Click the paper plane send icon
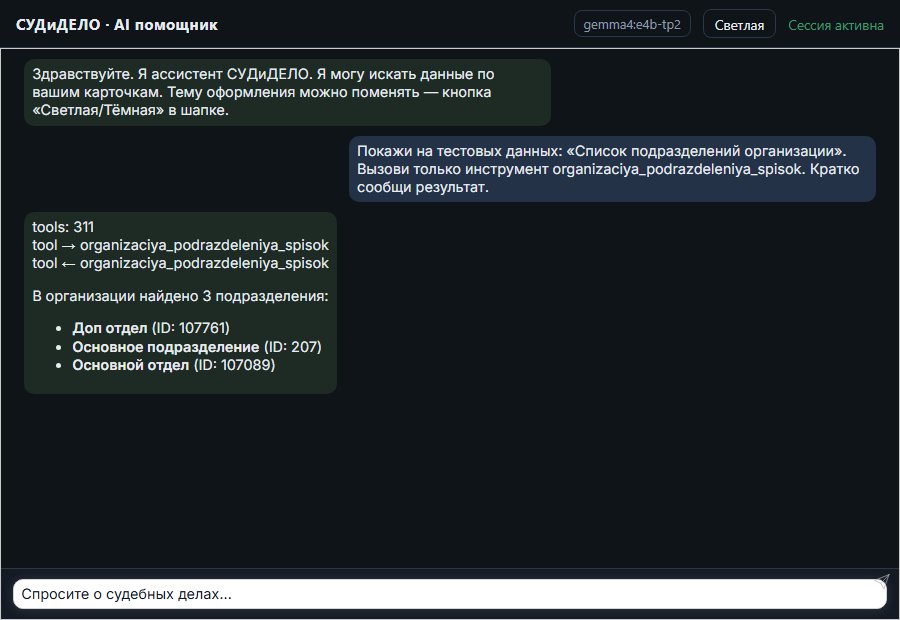This screenshot has height=620, width=900. [882, 581]
